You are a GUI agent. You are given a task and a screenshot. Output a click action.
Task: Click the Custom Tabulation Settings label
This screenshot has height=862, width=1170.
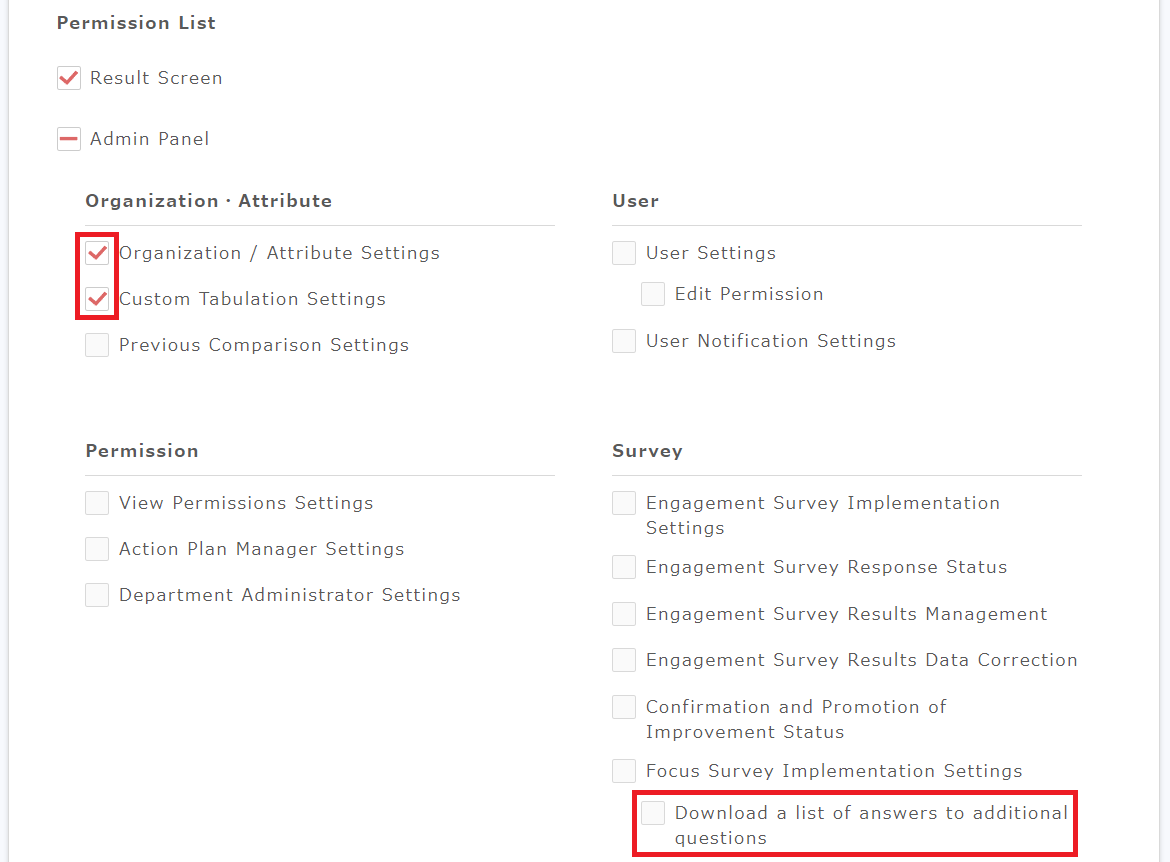[x=252, y=299]
